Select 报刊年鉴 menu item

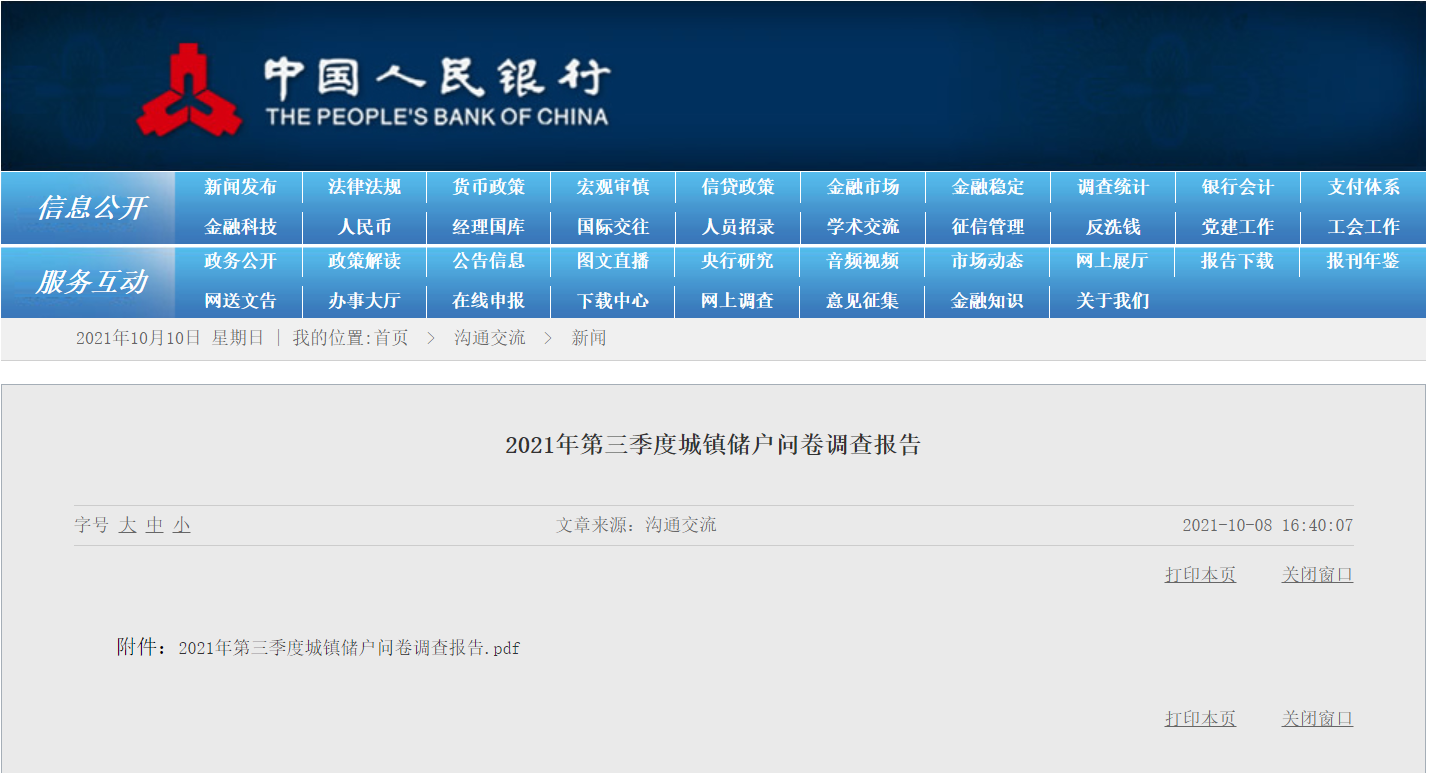(x=1364, y=261)
